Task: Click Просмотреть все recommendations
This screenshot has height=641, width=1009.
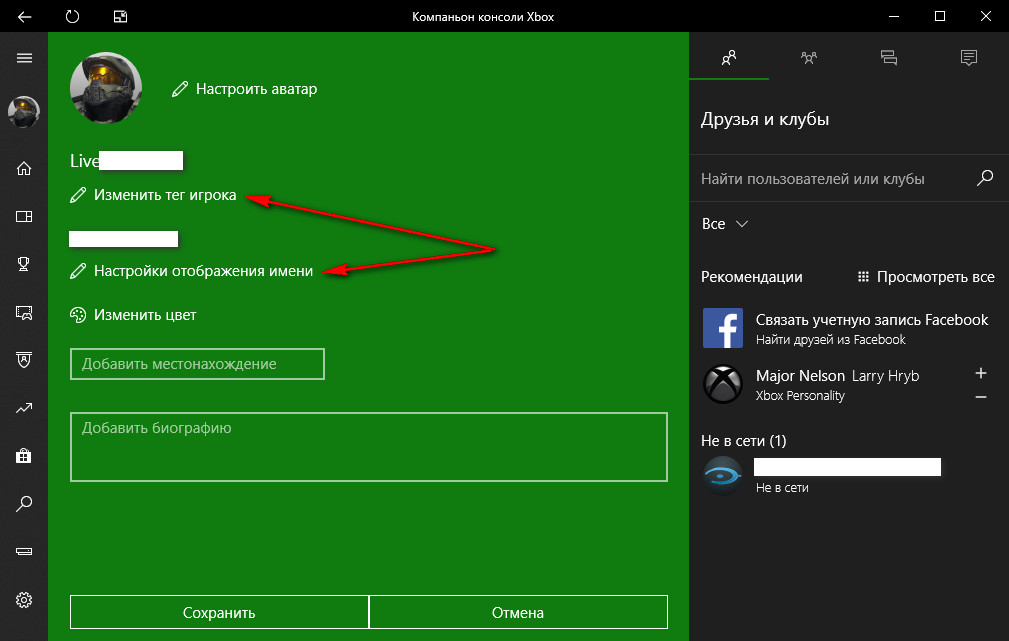Action: [926, 277]
